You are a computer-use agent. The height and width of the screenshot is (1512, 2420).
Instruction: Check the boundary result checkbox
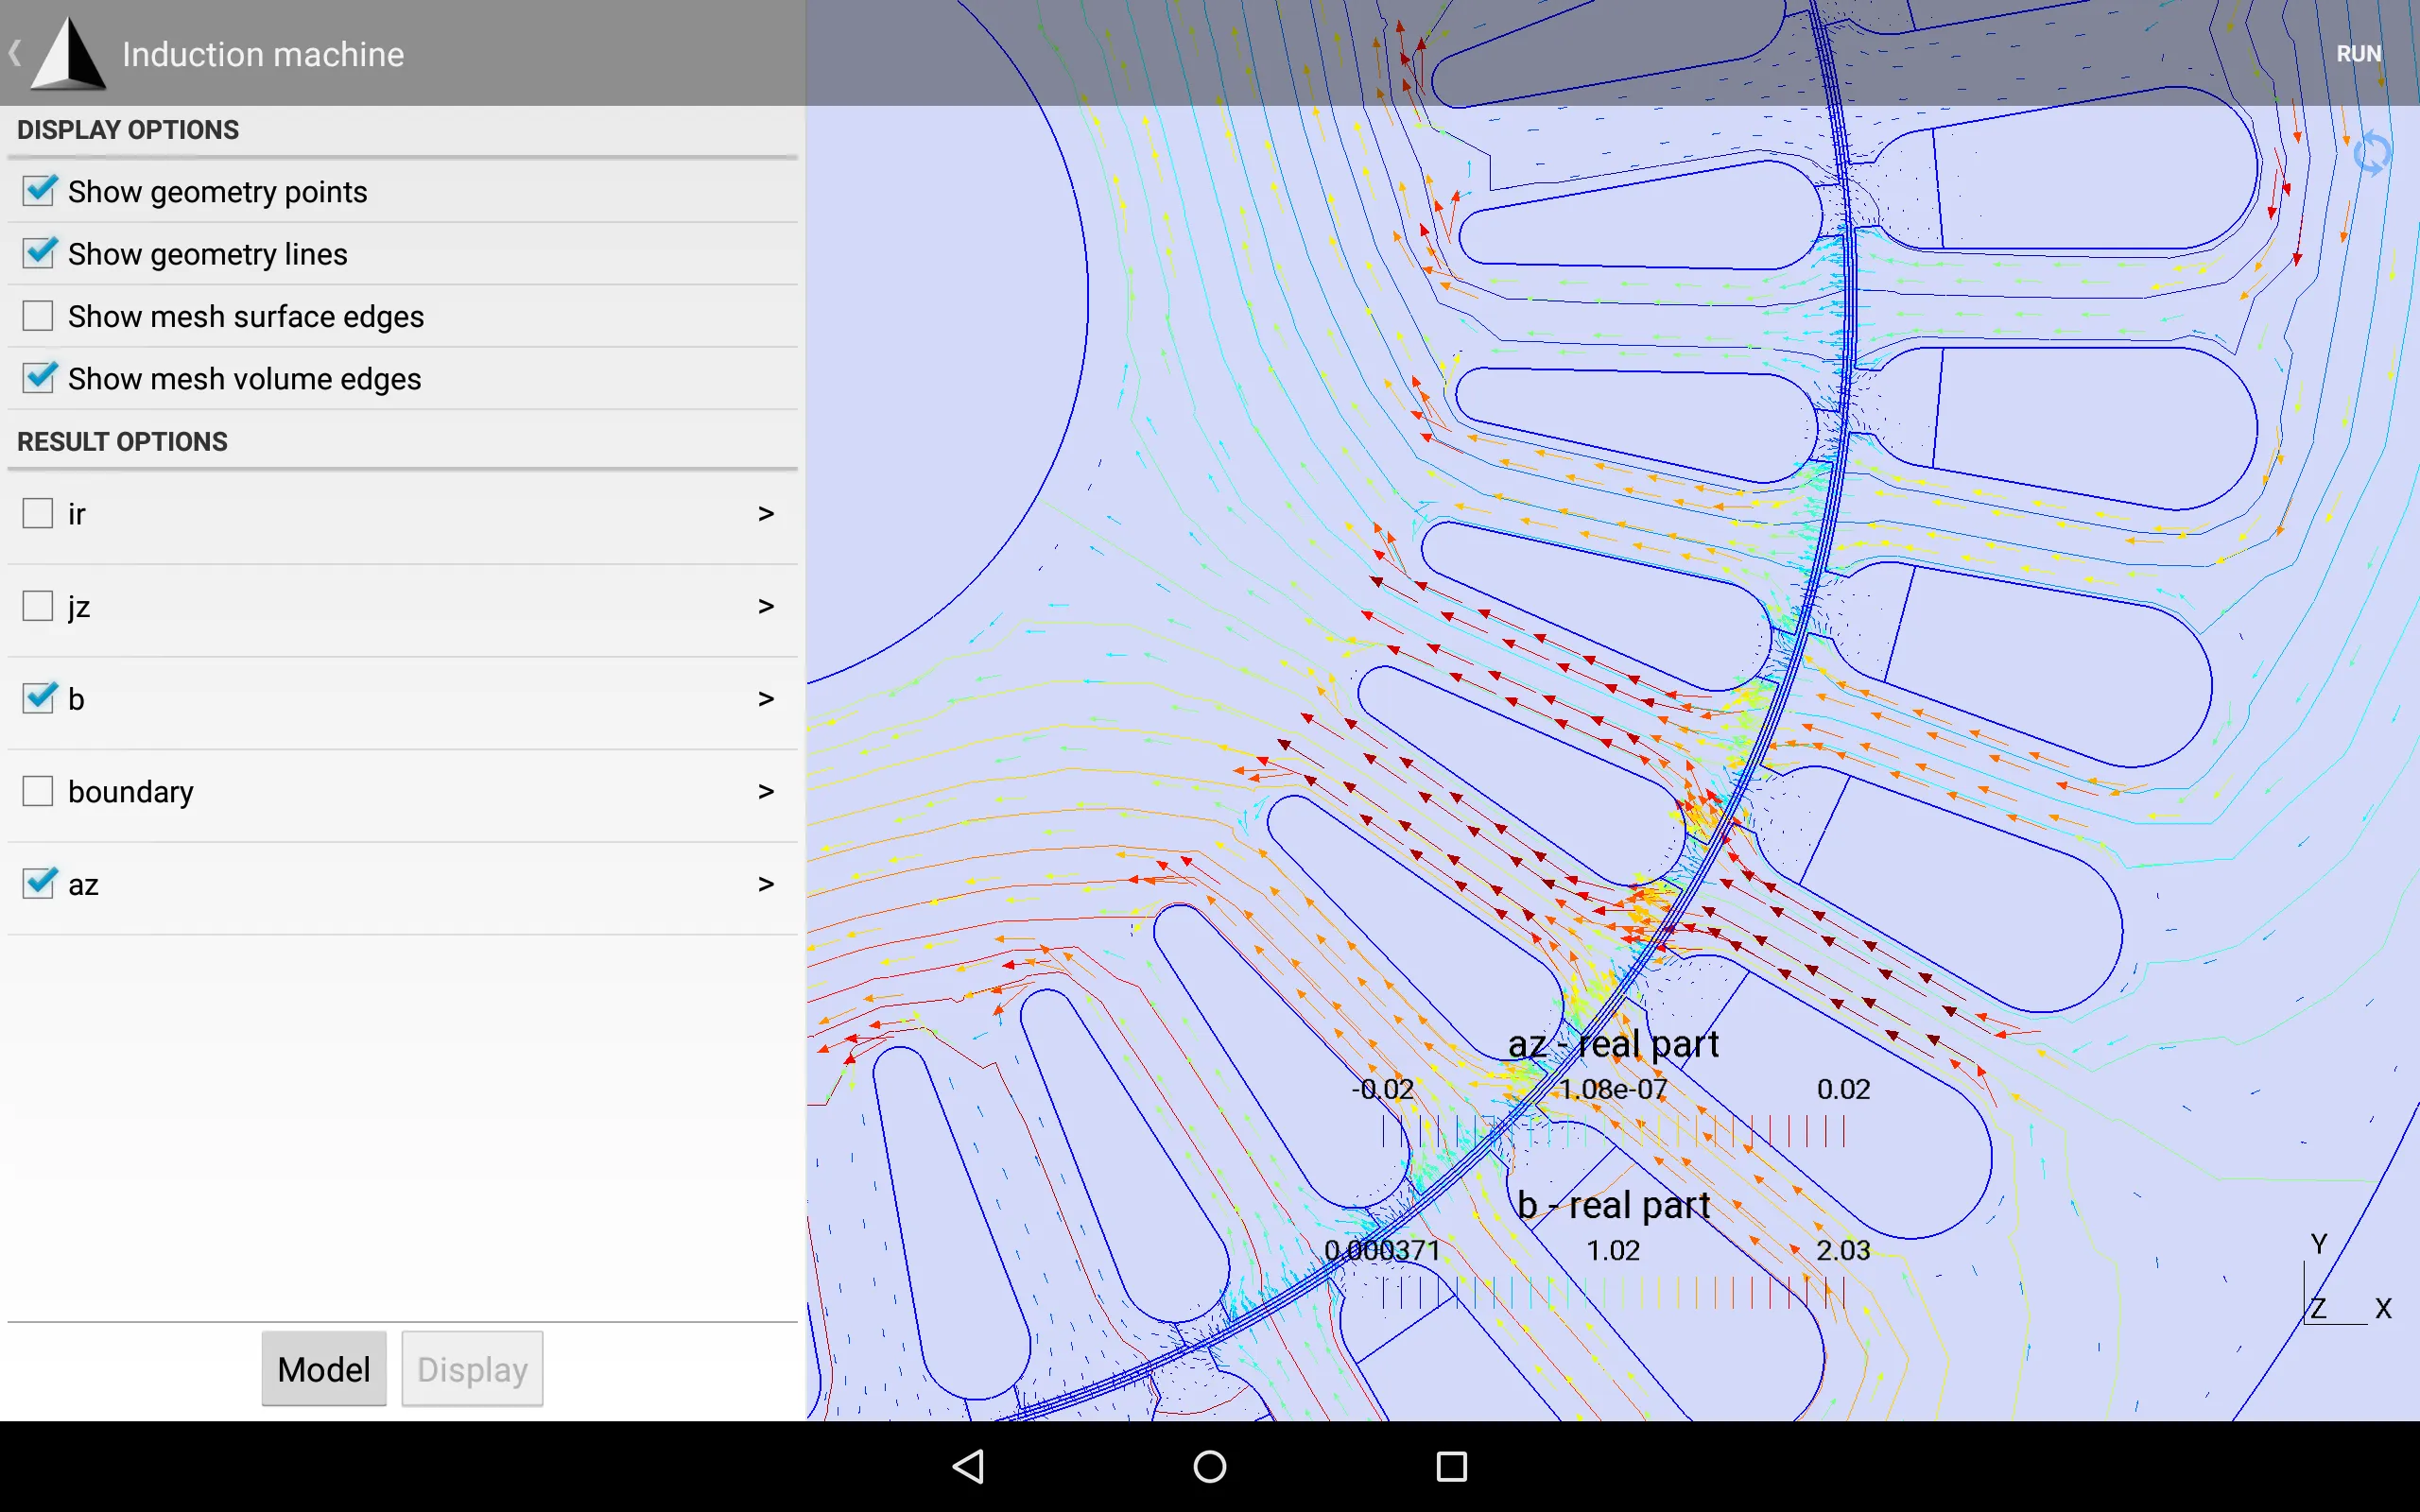point(38,791)
